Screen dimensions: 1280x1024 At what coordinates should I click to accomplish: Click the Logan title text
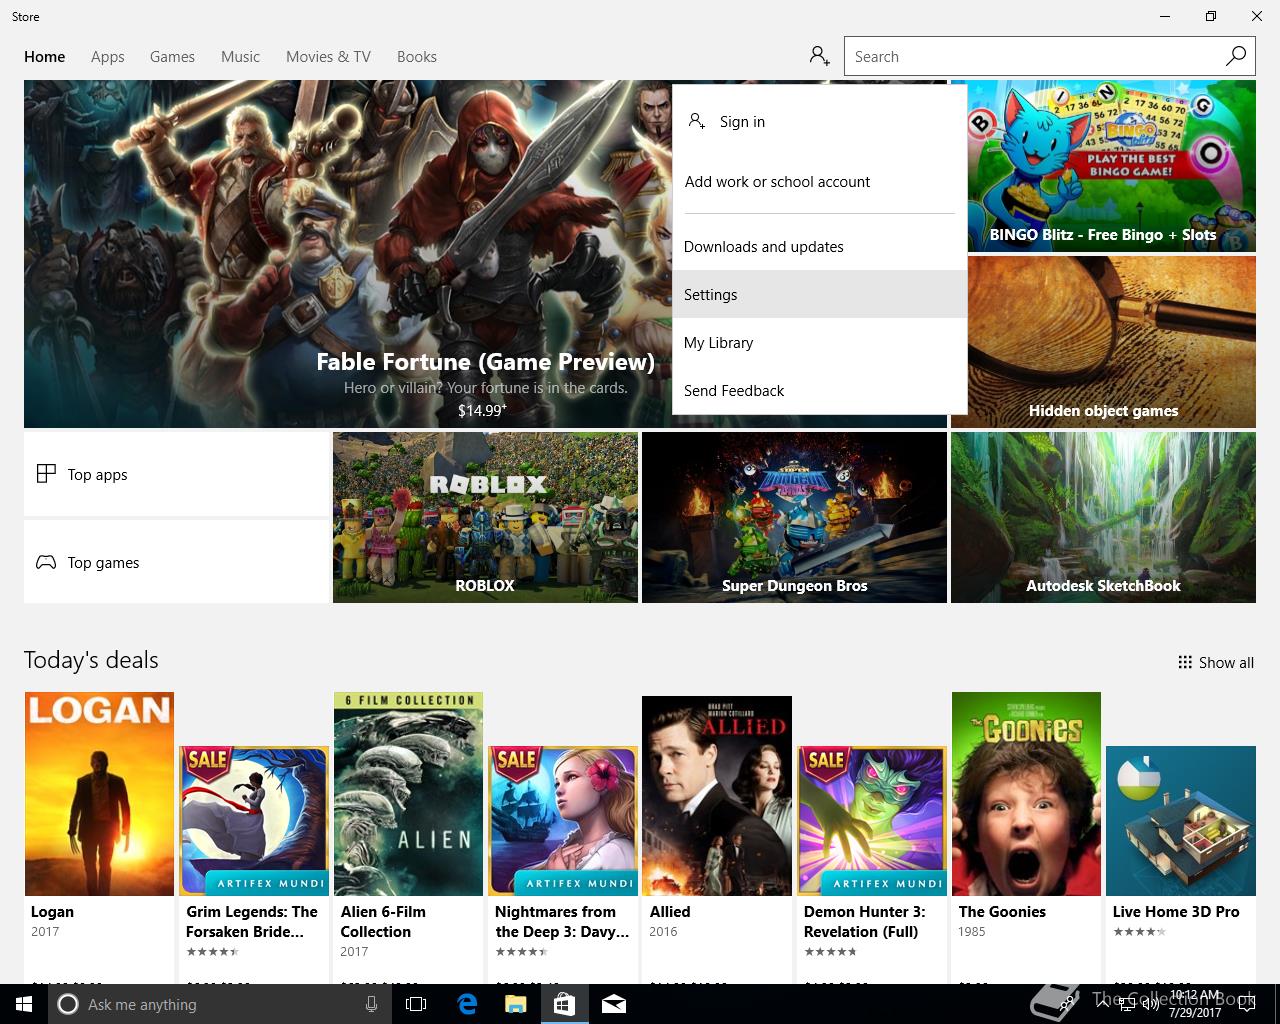[x=52, y=911]
